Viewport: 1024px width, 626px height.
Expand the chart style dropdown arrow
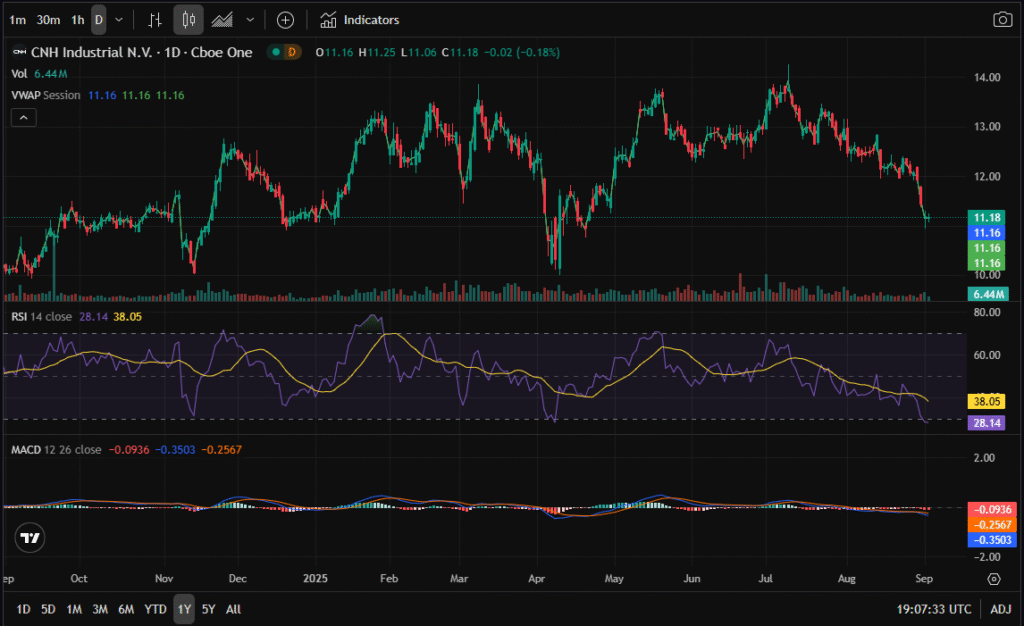pos(250,20)
